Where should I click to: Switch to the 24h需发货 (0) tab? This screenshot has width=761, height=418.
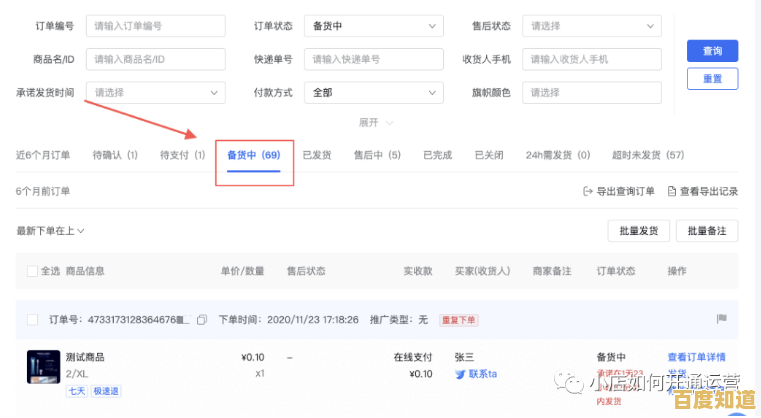(x=558, y=155)
